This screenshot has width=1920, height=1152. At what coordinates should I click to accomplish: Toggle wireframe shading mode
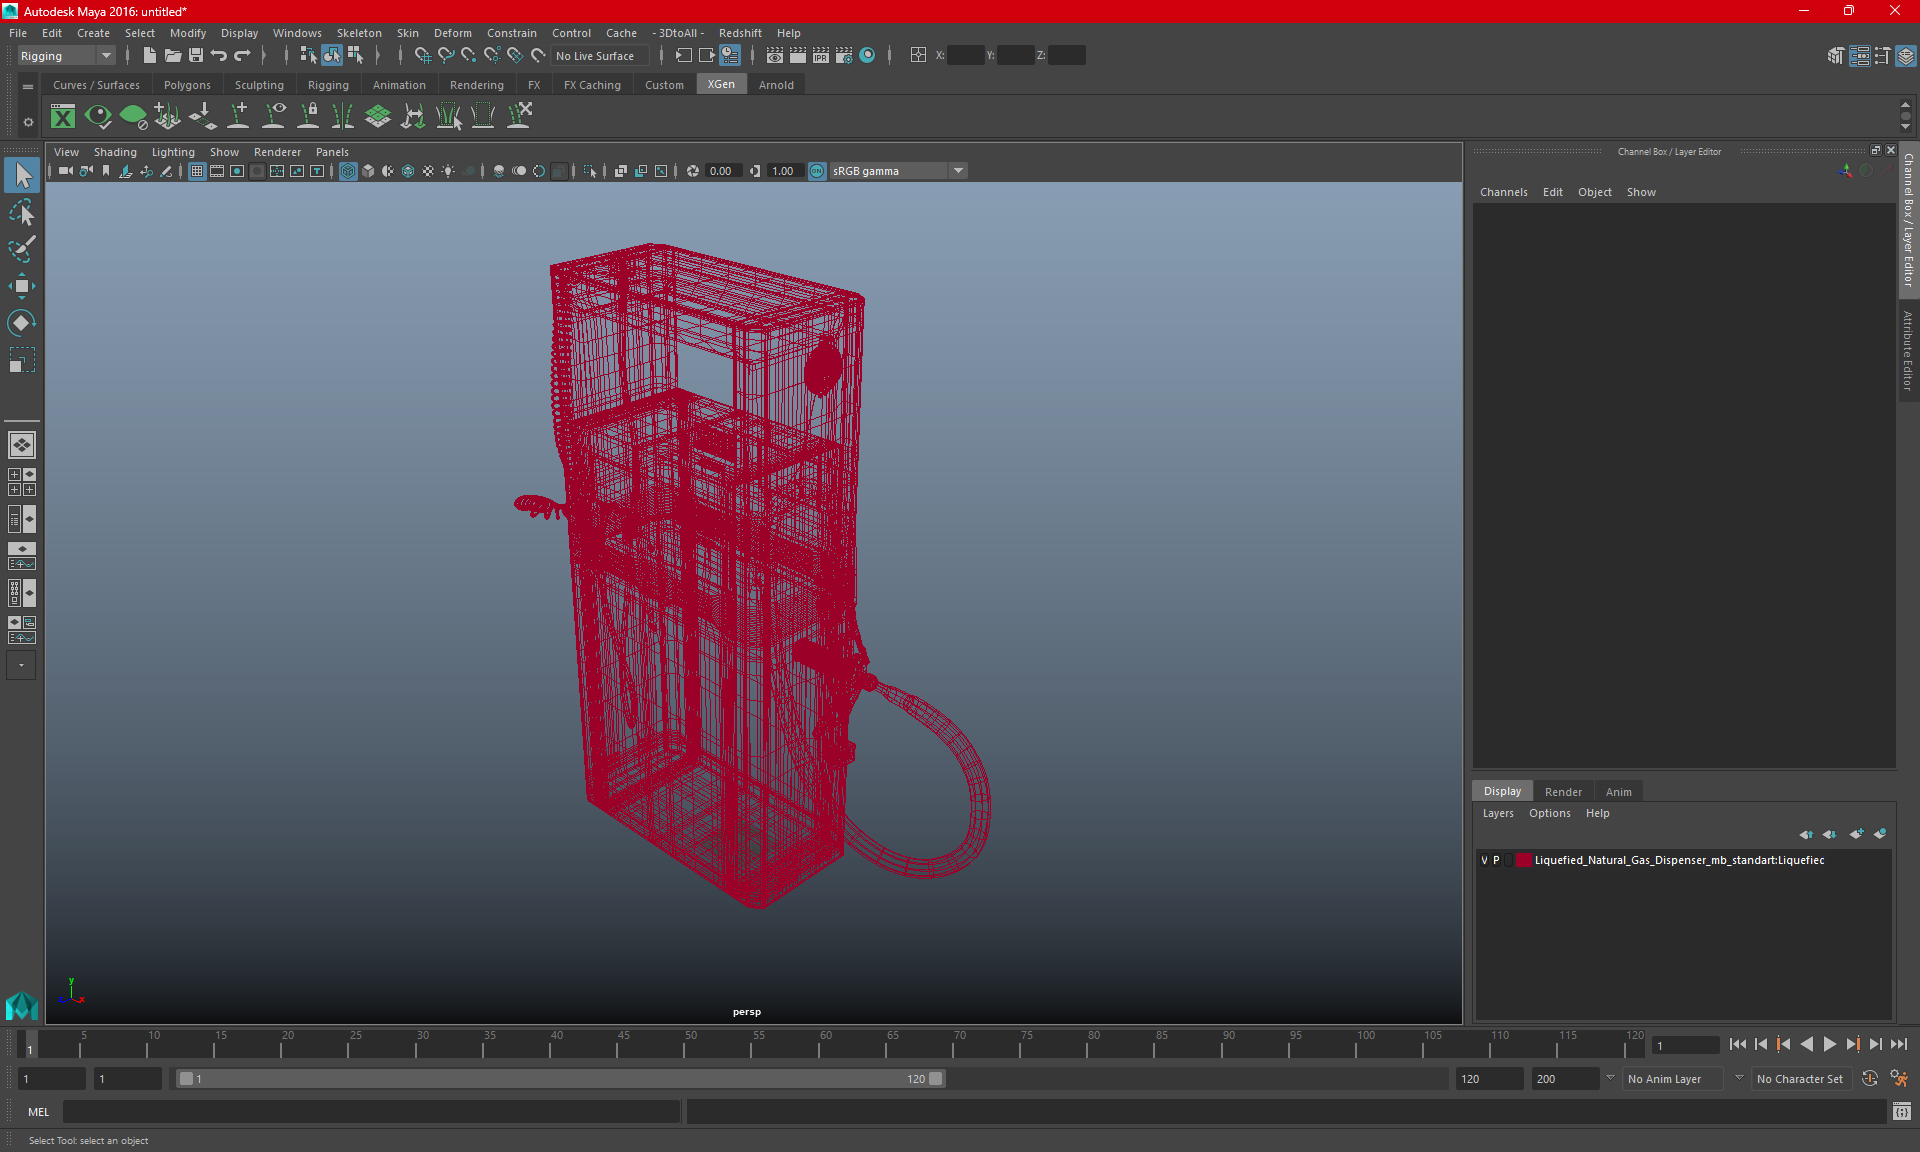click(348, 171)
